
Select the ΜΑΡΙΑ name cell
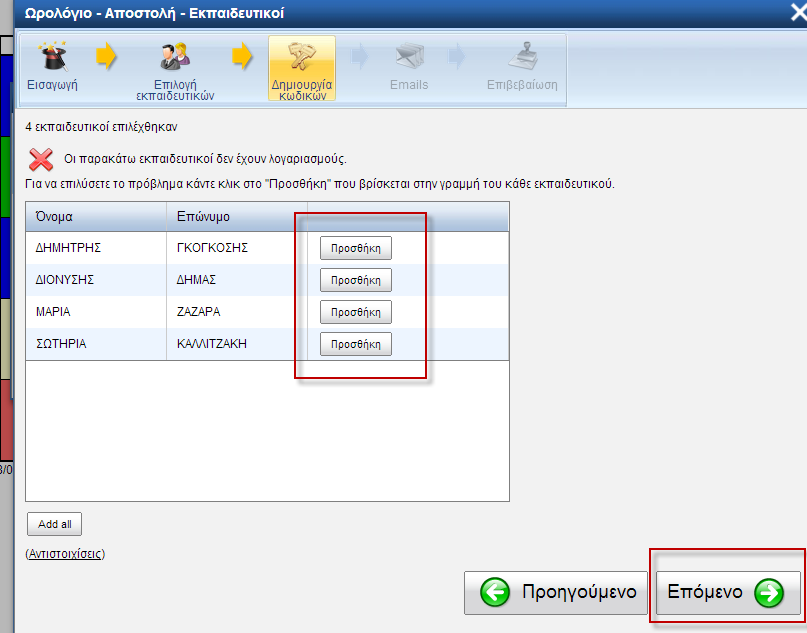[x=53, y=312]
